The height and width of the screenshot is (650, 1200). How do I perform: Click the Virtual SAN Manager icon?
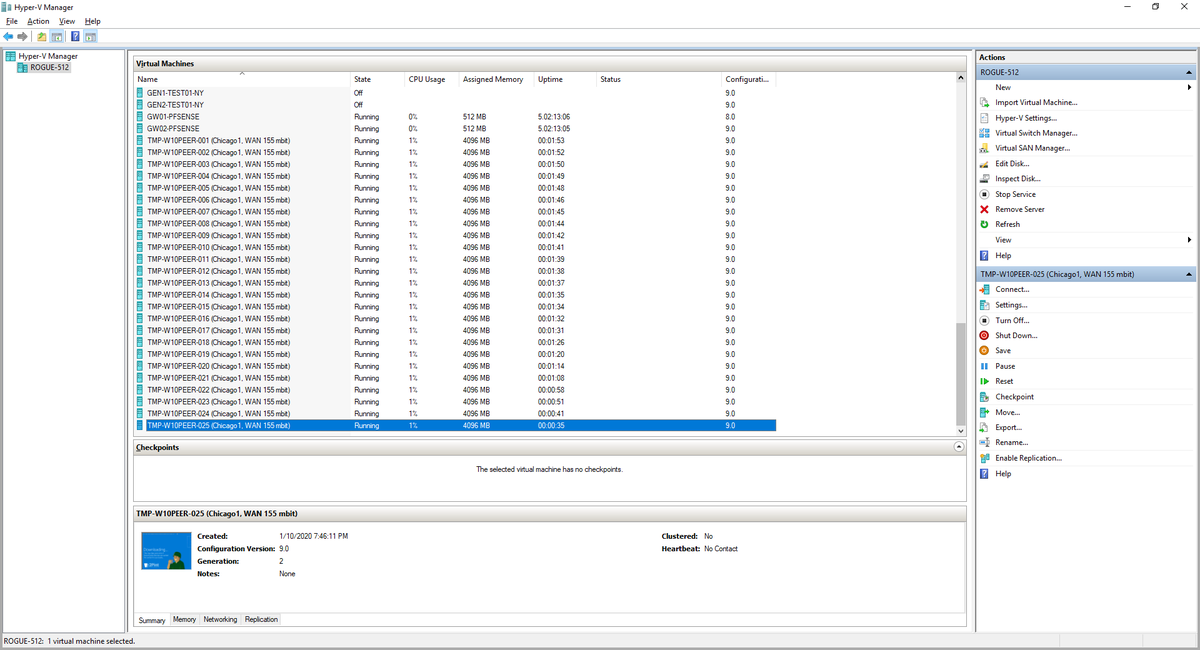coord(984,148)
